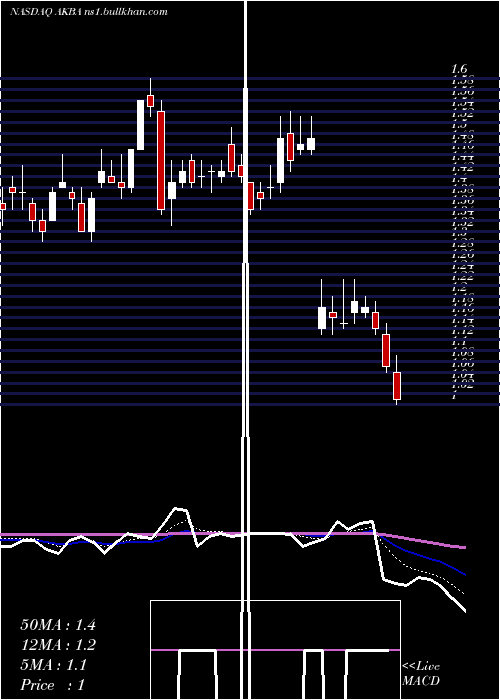Click the last red candlestick at the chart low
This screenshot has height=700, width=500.
[x=397, y=385]
